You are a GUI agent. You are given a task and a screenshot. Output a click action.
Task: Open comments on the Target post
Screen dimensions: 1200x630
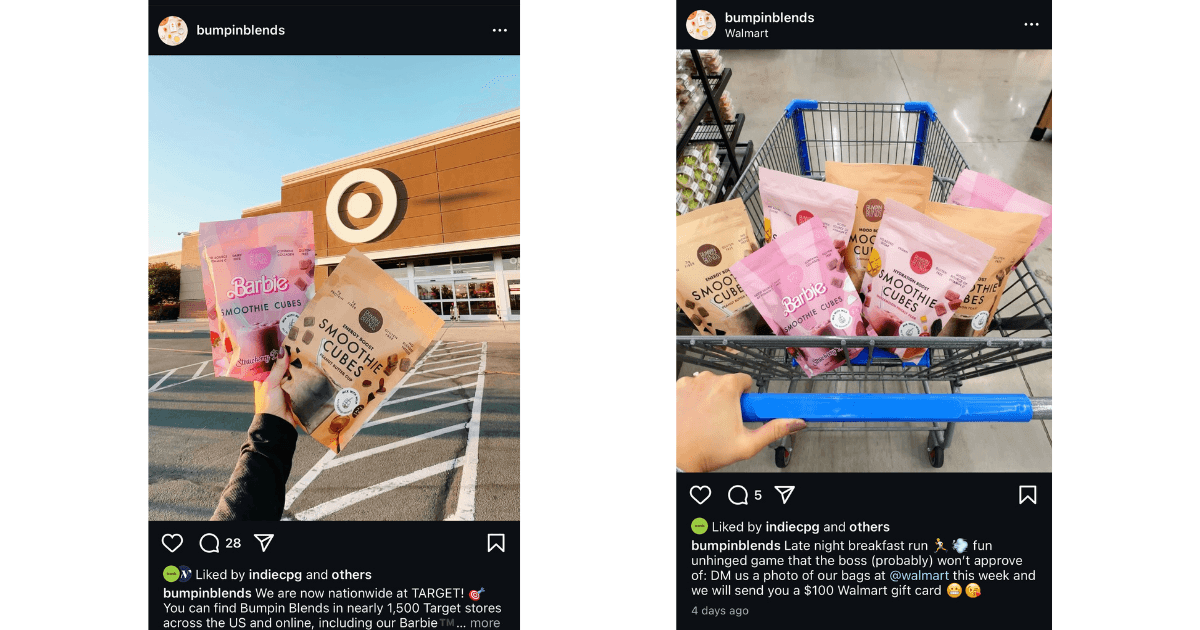tap(209, 543)
